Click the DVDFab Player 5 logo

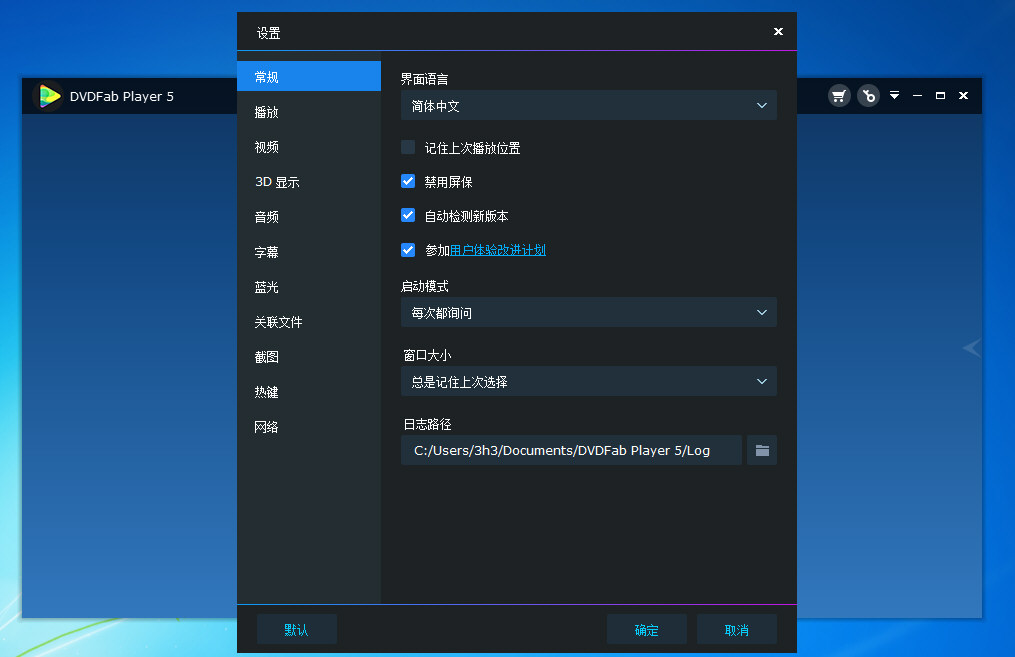click(48, 96)
